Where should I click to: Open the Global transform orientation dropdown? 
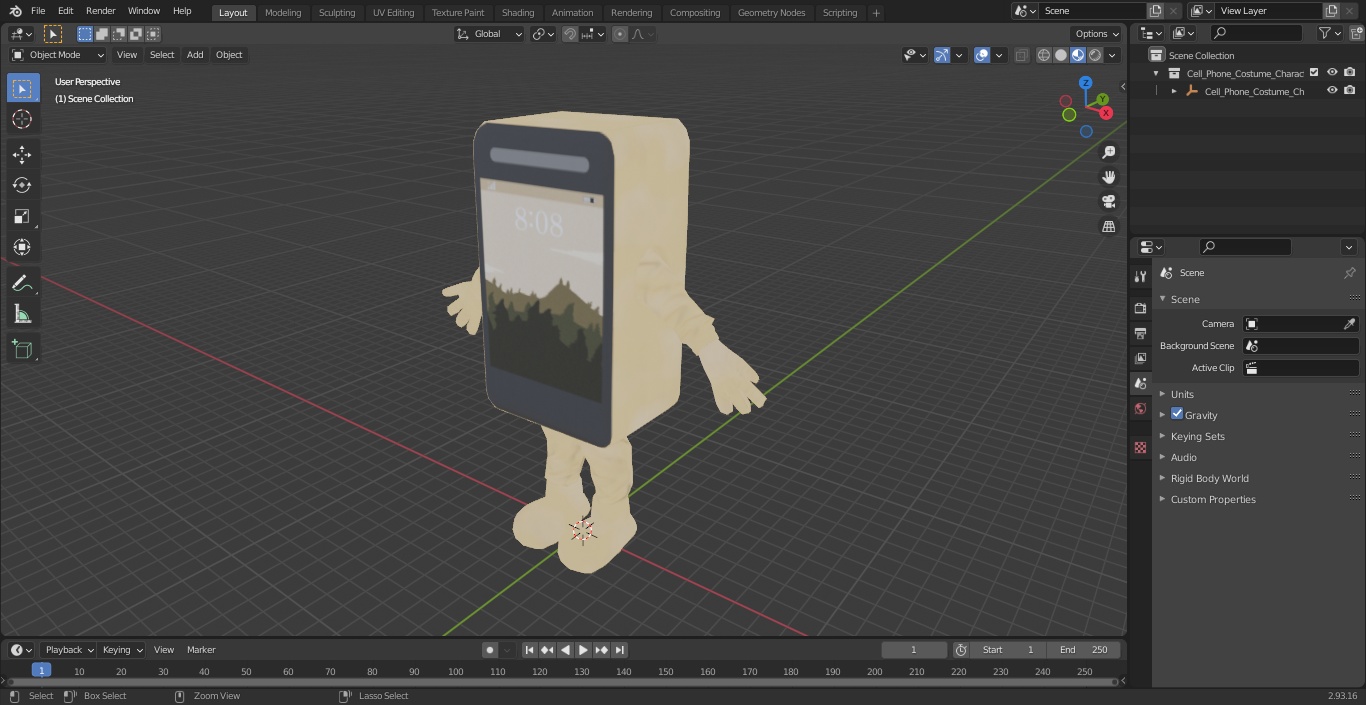490,34
